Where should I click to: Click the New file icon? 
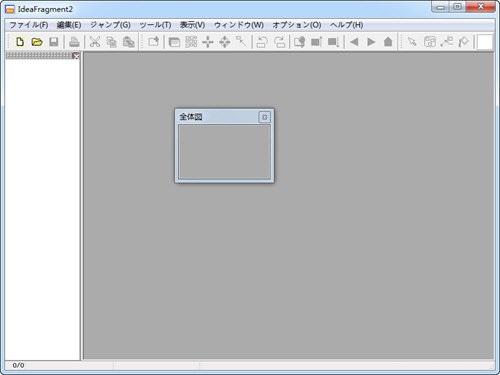pyautogui.click(x=20, y=42)
